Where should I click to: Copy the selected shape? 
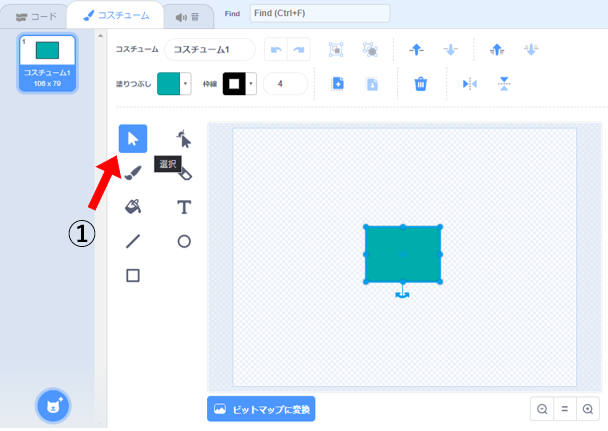[338, 84]
